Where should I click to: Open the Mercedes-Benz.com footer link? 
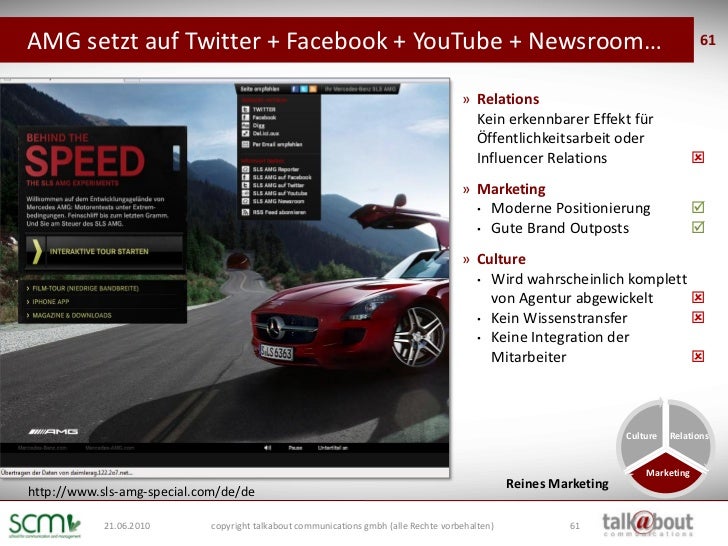pyautogui.click(x=42, y=448)
